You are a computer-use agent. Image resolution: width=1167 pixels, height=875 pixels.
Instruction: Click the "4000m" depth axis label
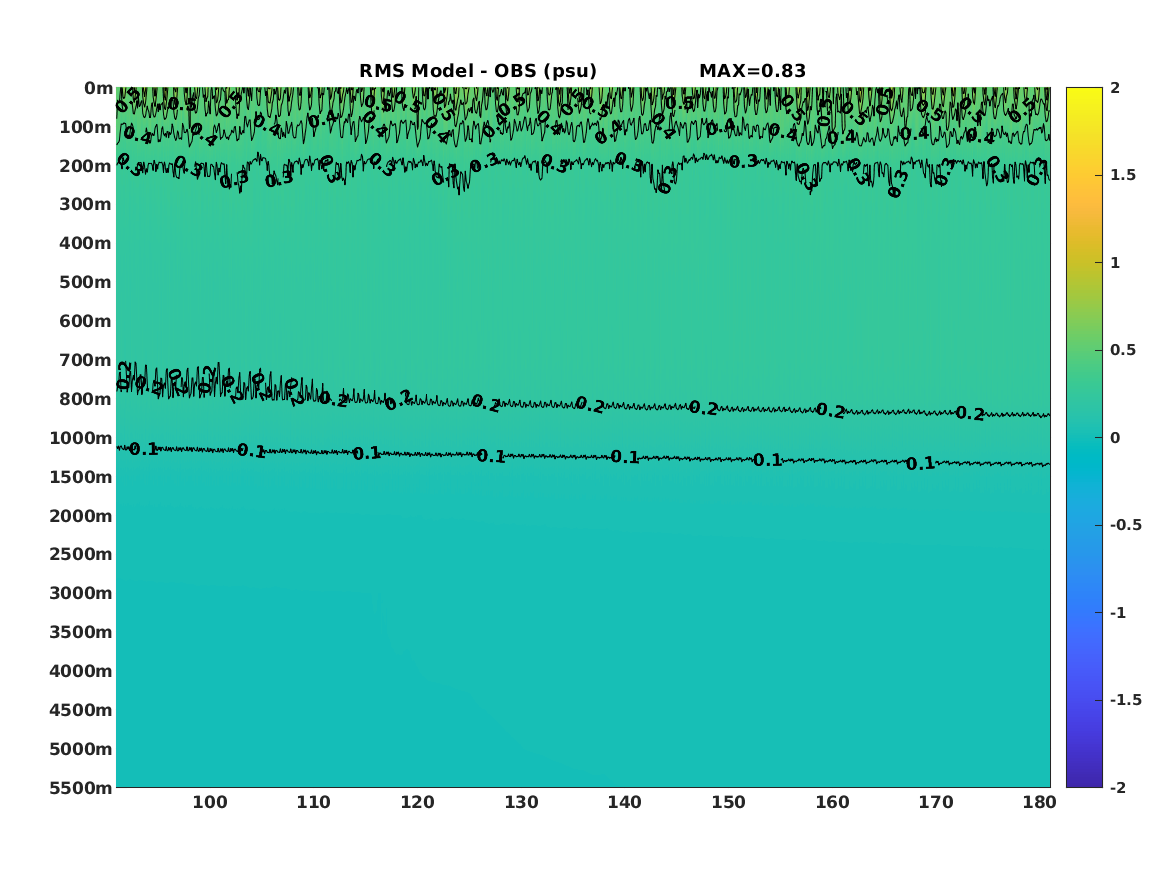pos(81,671)
